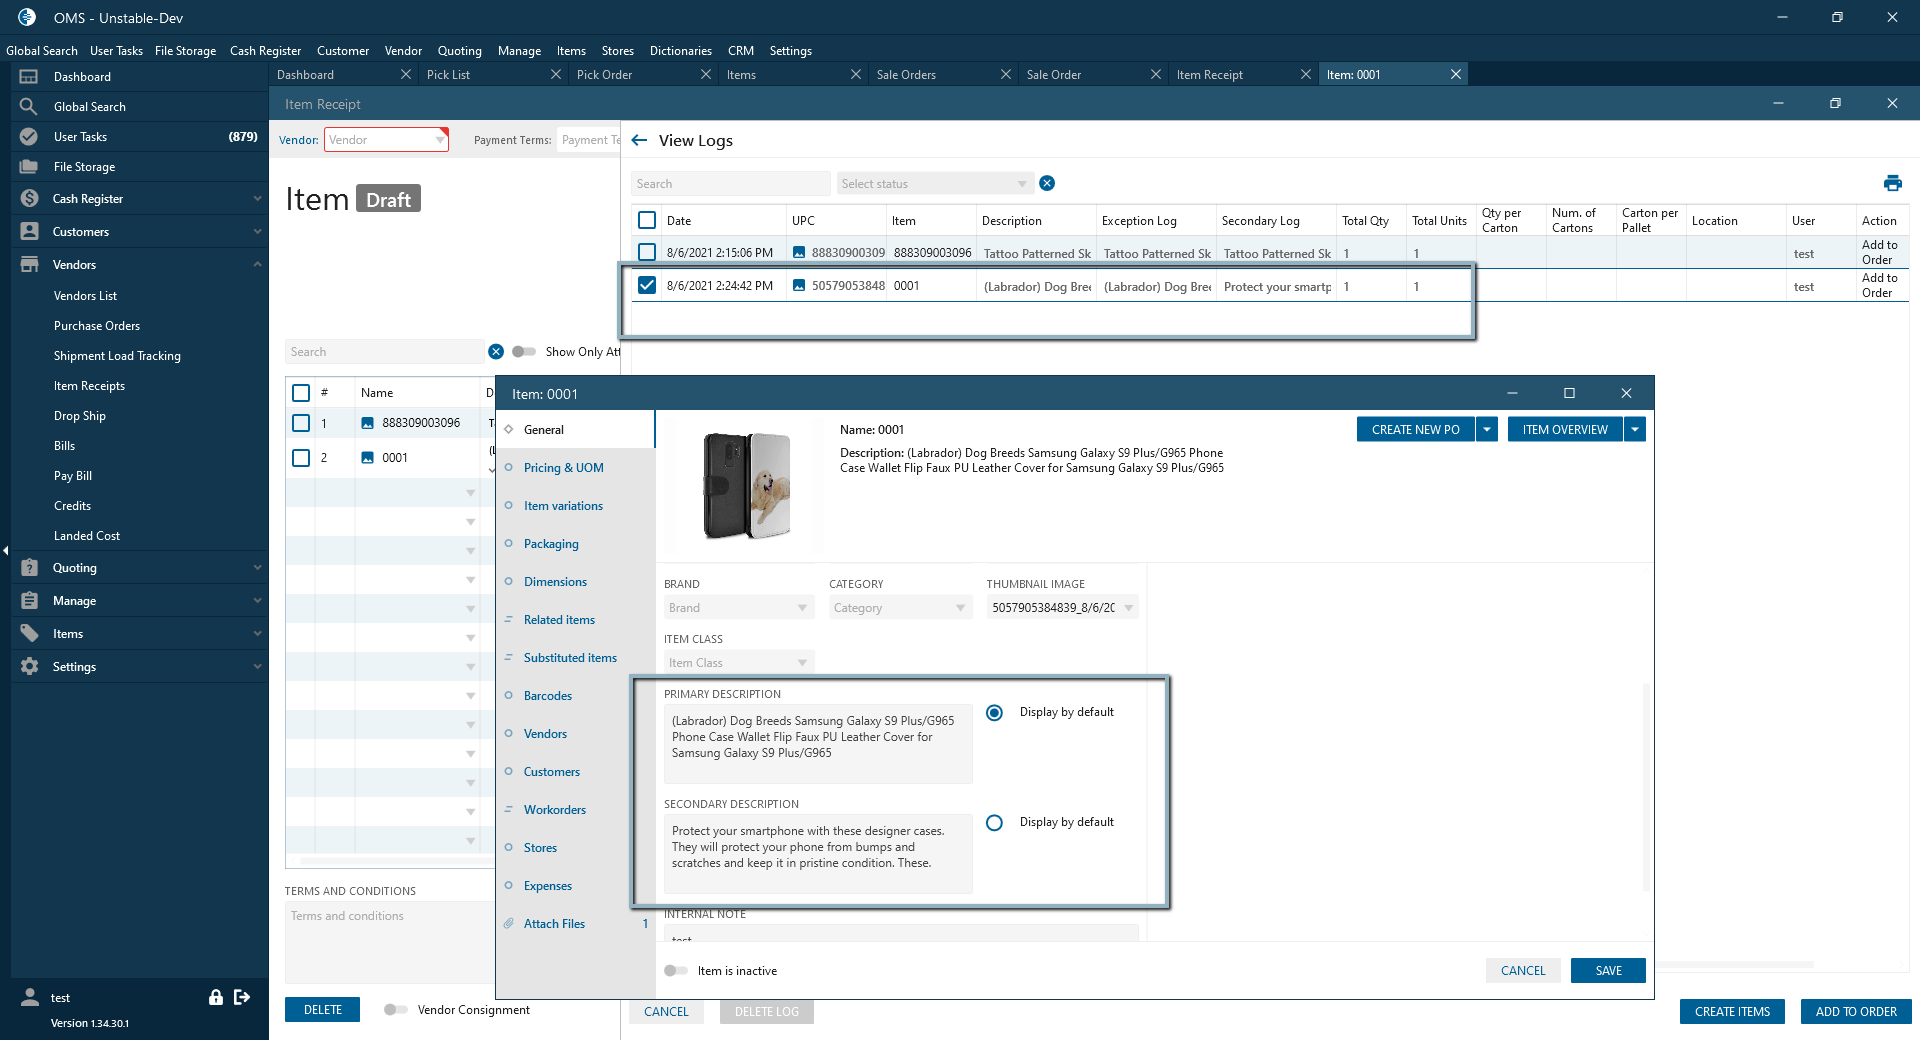This screenshot has height=1040, width=1920.
Task: Click image icon next to UPC 50579053848
Action: tap(799, 286)
